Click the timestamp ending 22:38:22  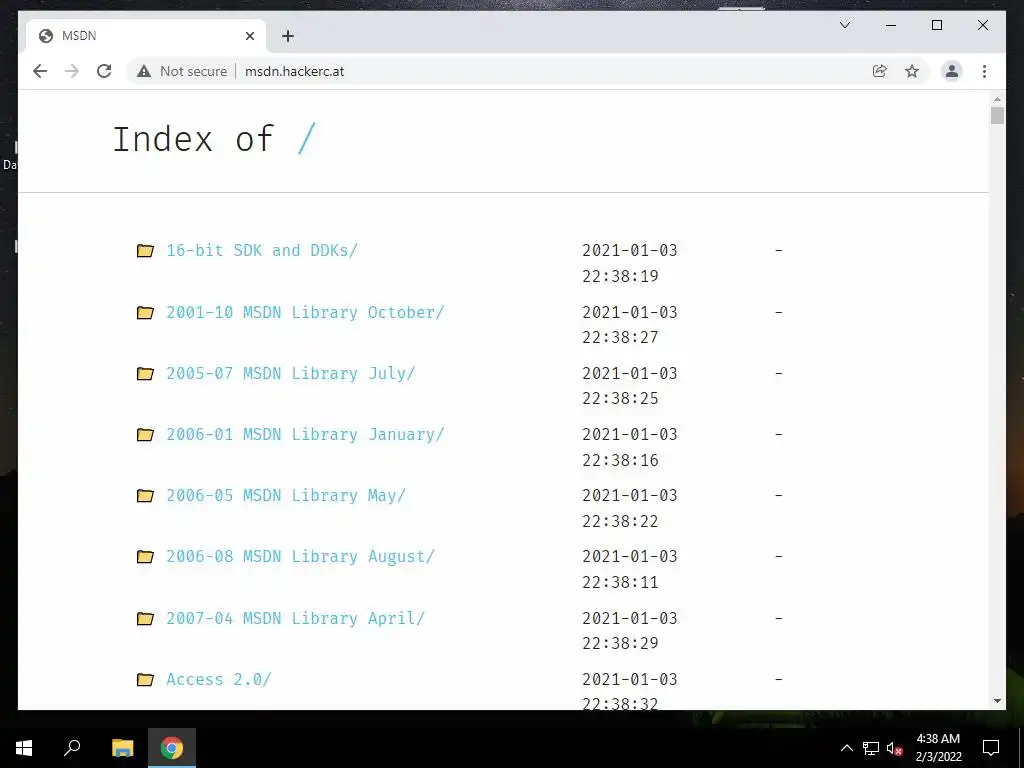[630, 508]
